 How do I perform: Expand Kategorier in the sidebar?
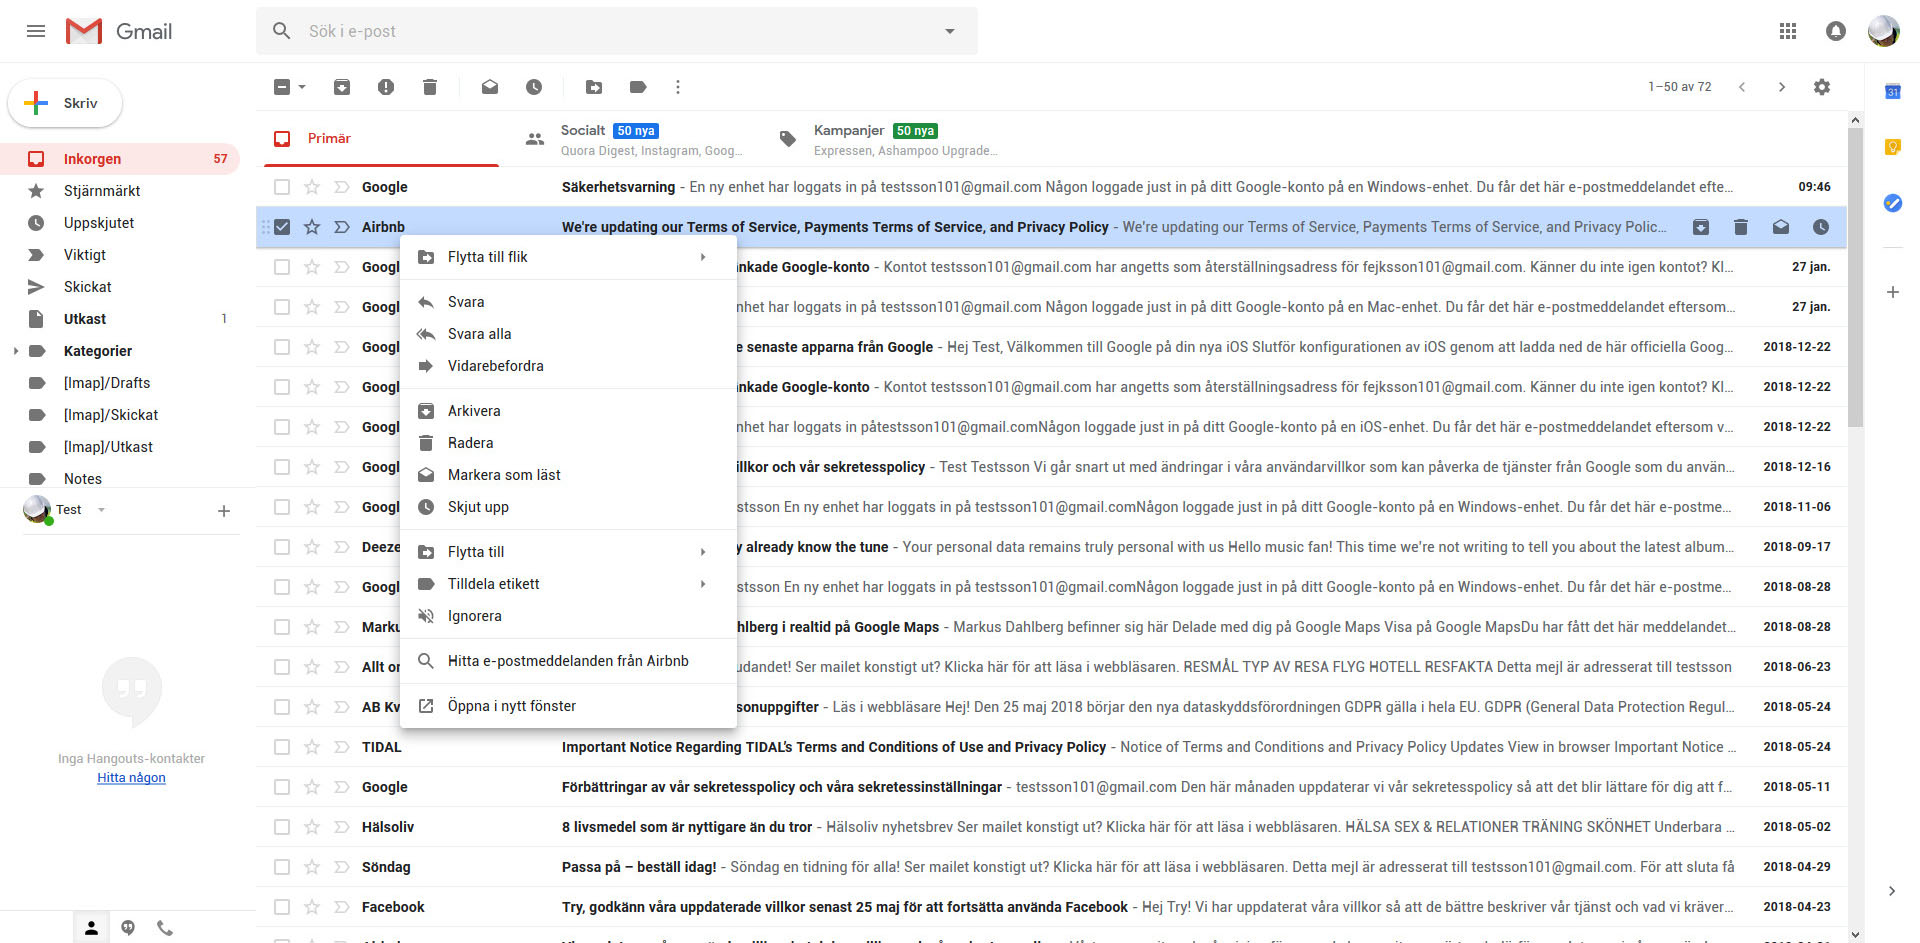(14, 351)
